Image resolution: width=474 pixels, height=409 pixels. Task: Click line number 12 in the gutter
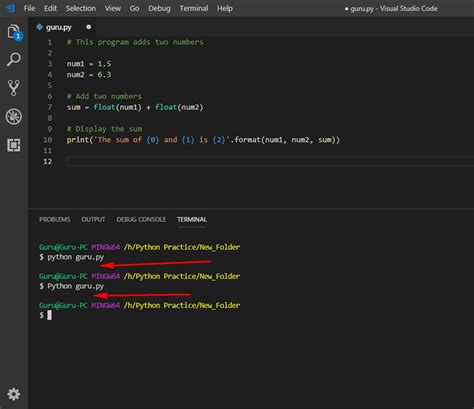tap(48, 161)
